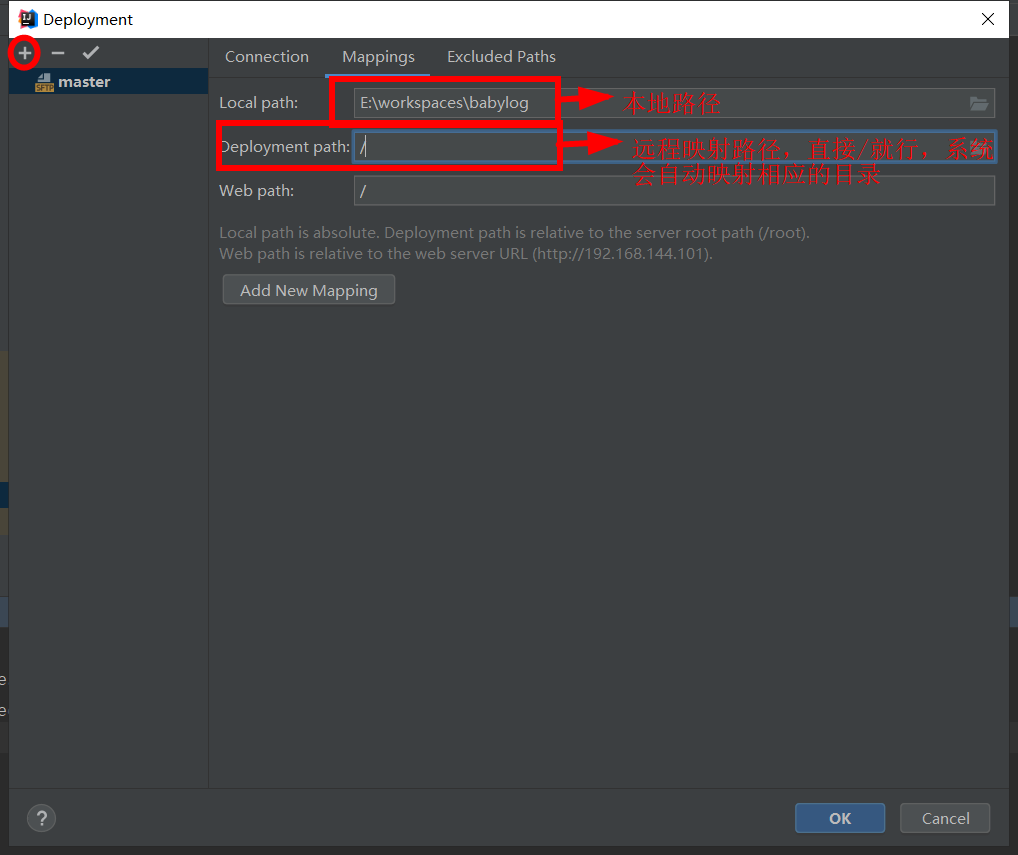Click the help question mark icon
Viewport: 1018px width, 855px height.
(x=41, y=818)
